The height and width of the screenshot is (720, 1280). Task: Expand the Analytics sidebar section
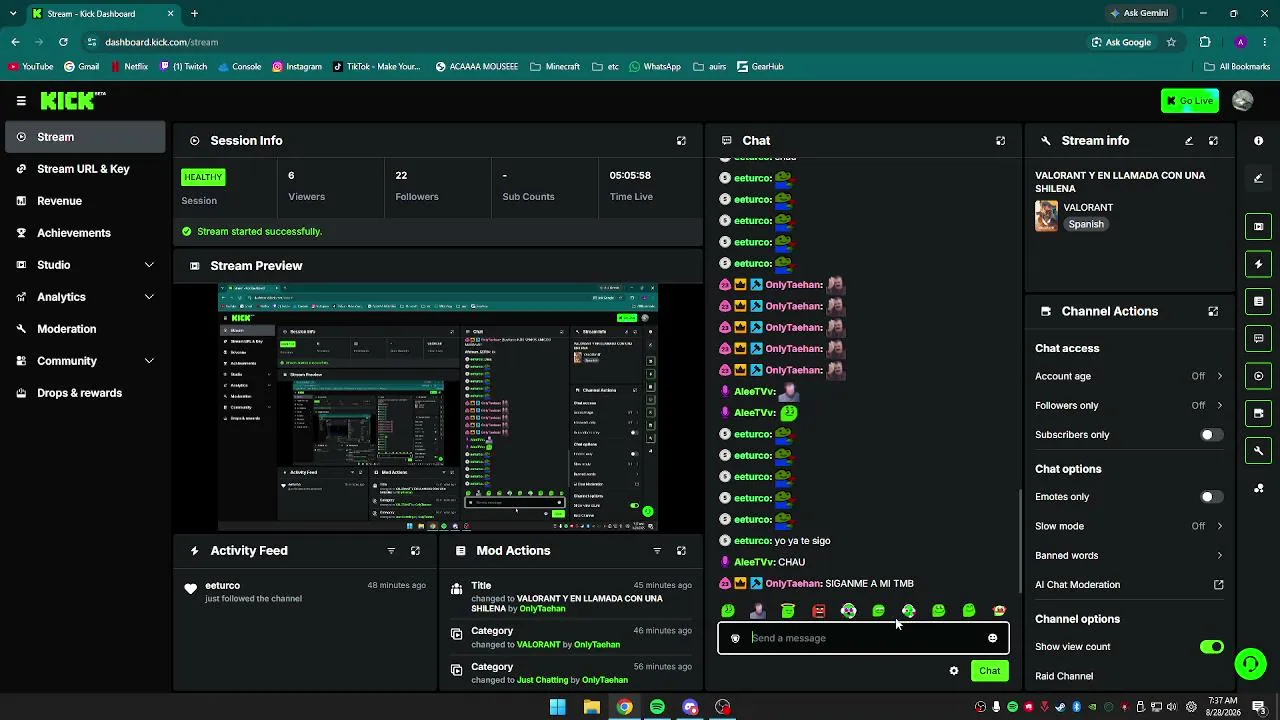tap(85, 297)
